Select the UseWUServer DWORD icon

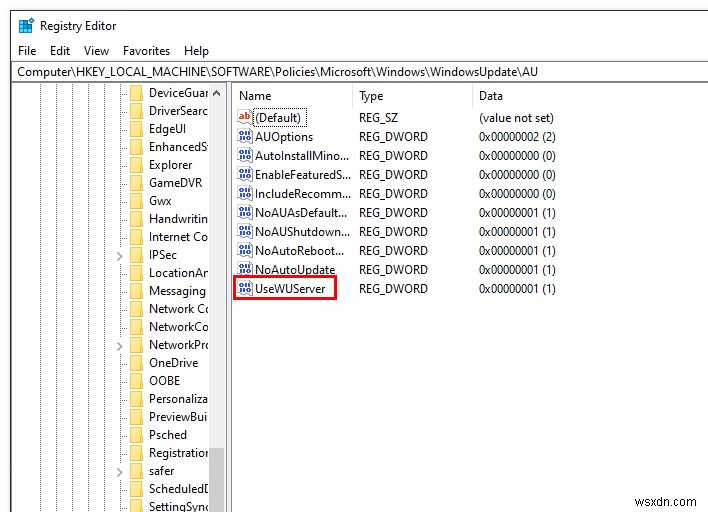click(x=245, y=288)
